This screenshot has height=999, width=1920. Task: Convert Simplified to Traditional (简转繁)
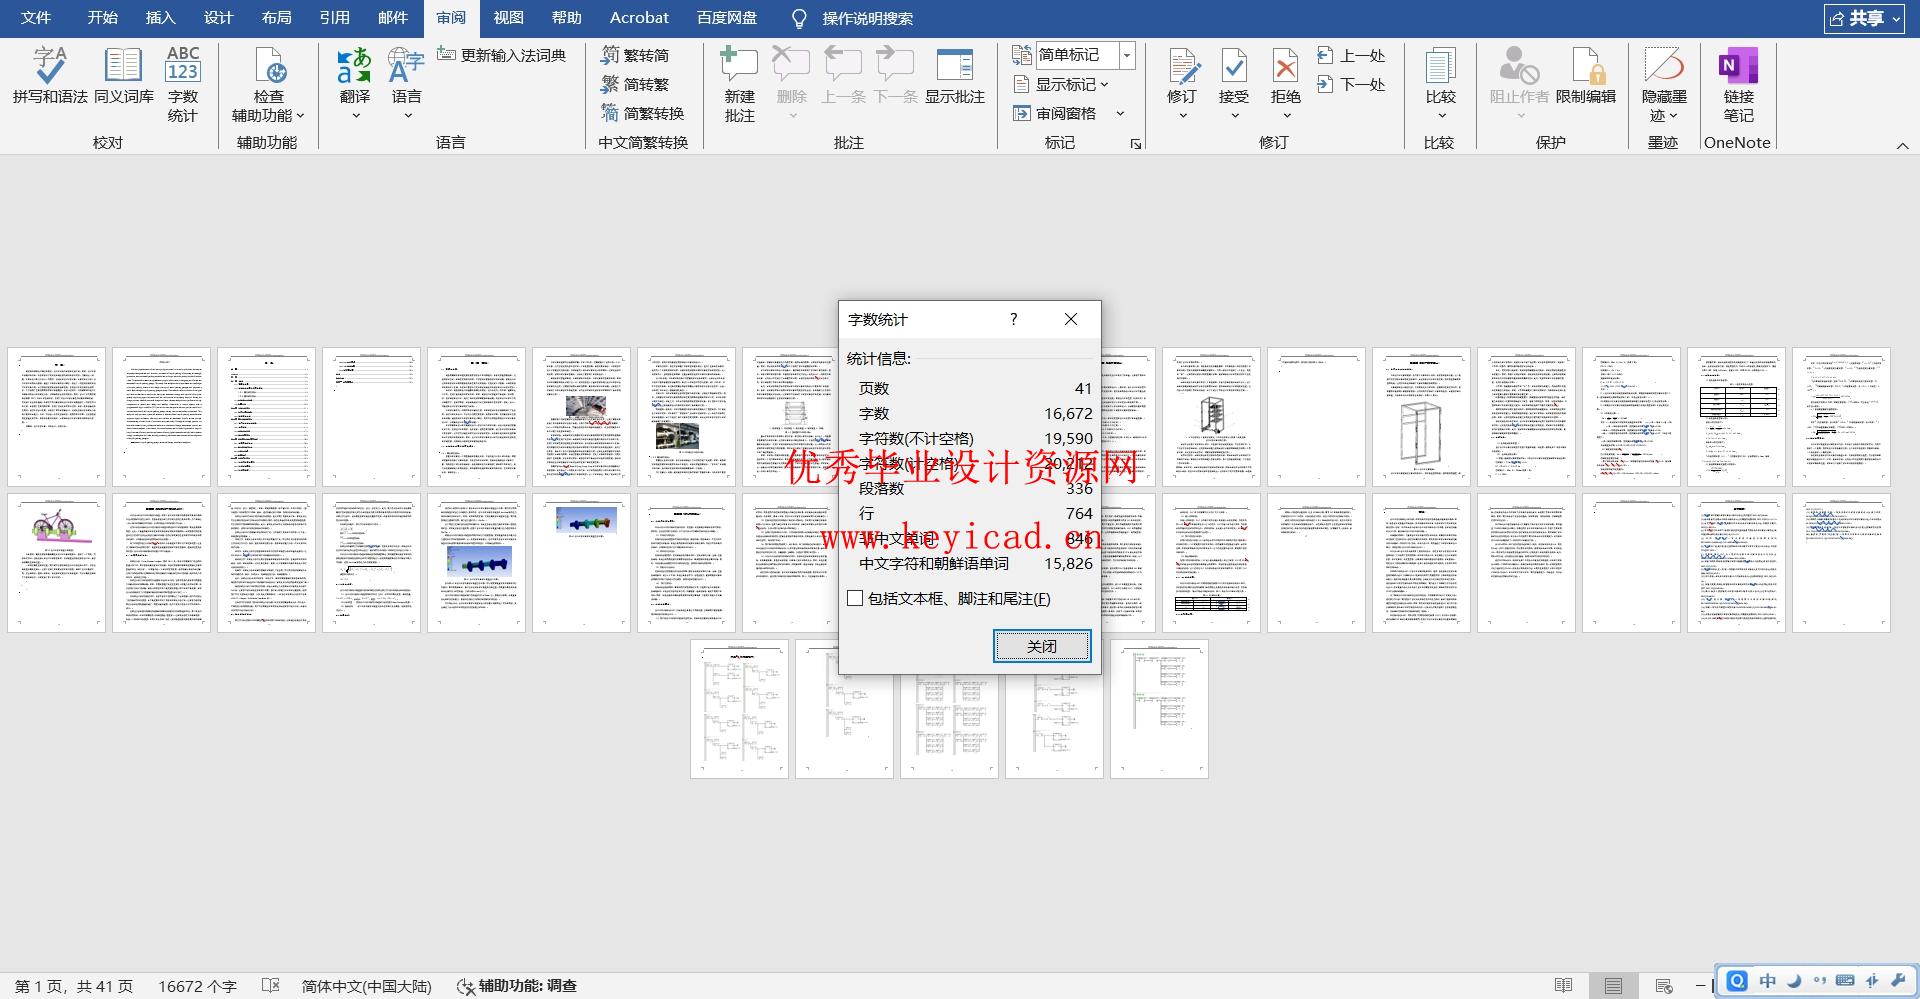click(x=635, y=84)
